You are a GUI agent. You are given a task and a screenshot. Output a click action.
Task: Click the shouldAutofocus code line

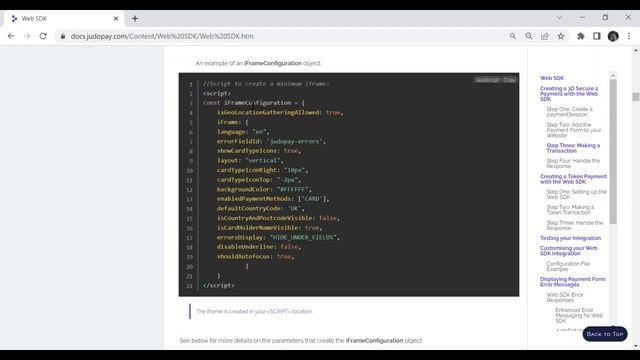coord(256,256)
